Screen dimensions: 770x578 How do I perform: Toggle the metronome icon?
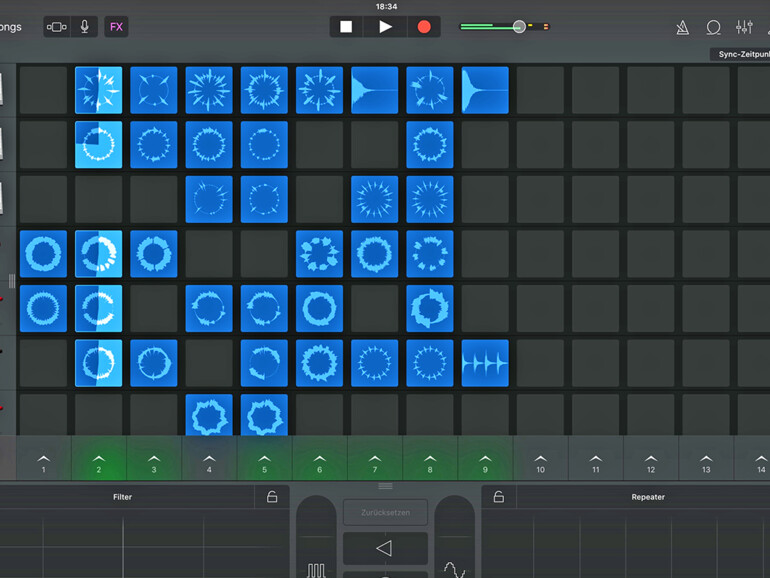(x=682, y=28)
